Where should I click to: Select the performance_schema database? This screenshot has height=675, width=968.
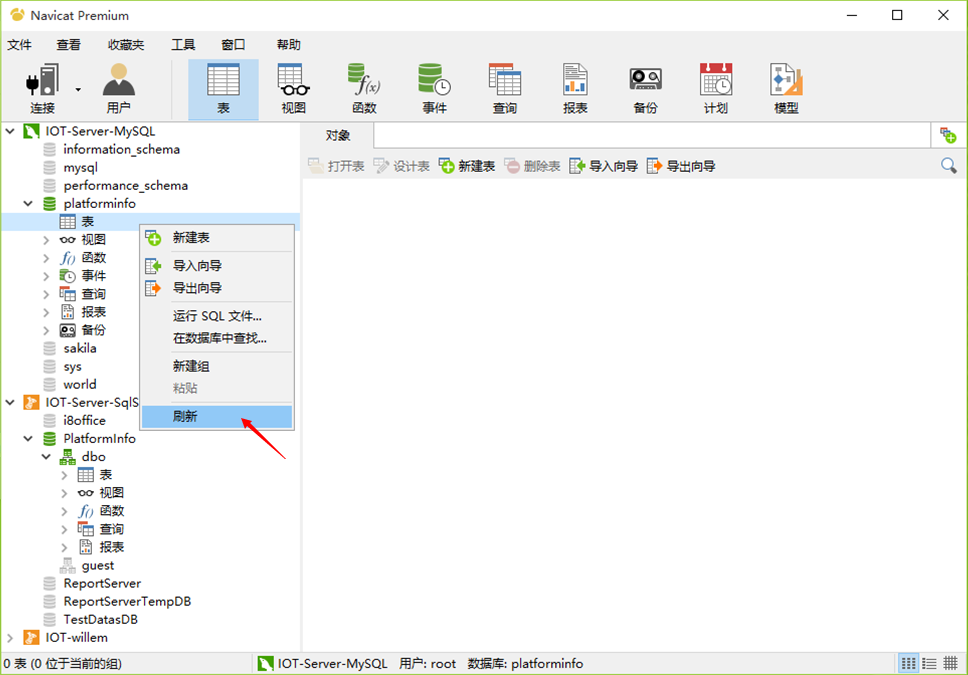click(125, 185)
